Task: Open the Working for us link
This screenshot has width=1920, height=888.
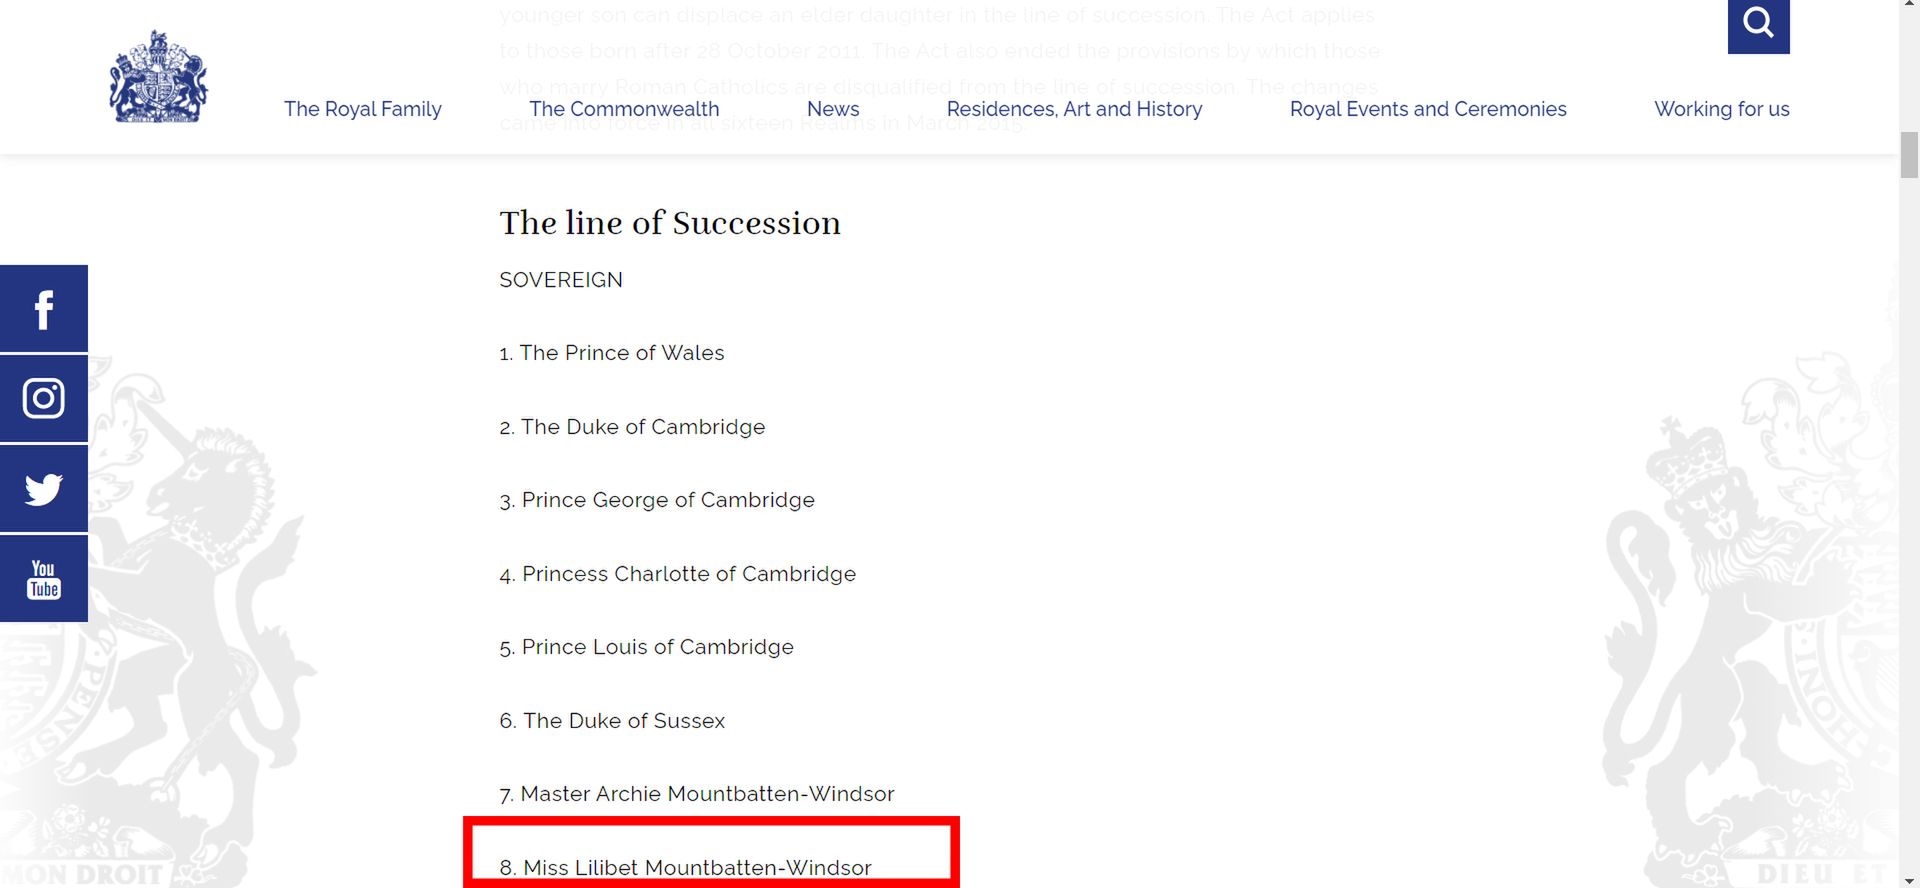Action: click(1721, 109)
